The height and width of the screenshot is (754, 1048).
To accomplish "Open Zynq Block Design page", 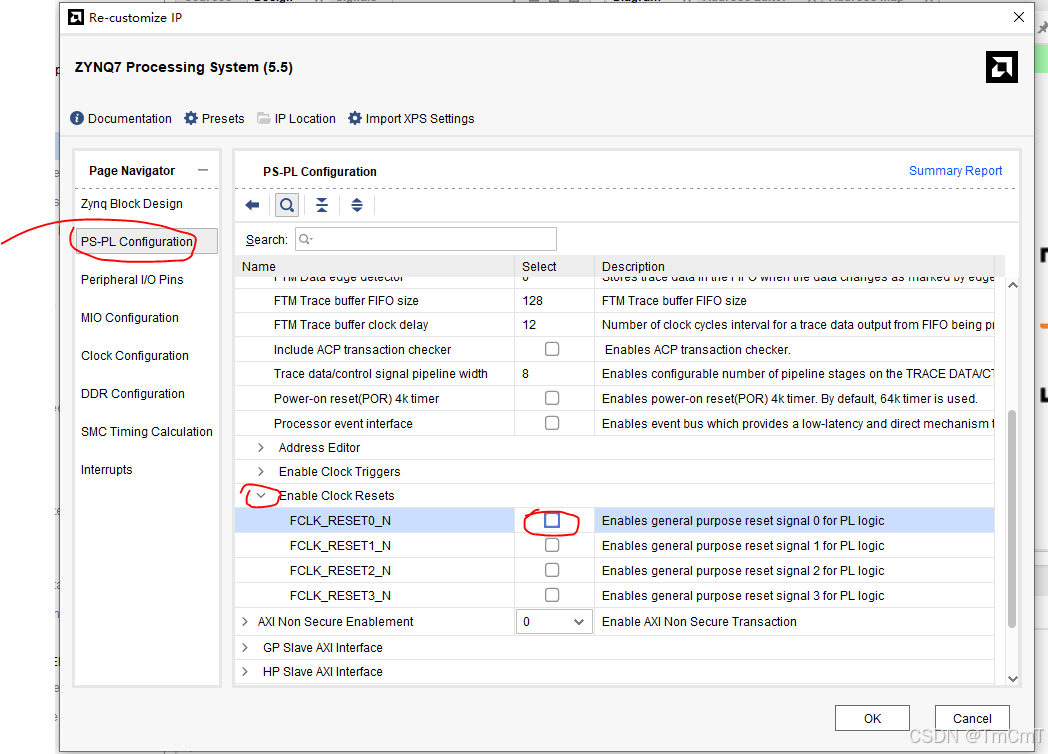I will pos(132,204).
